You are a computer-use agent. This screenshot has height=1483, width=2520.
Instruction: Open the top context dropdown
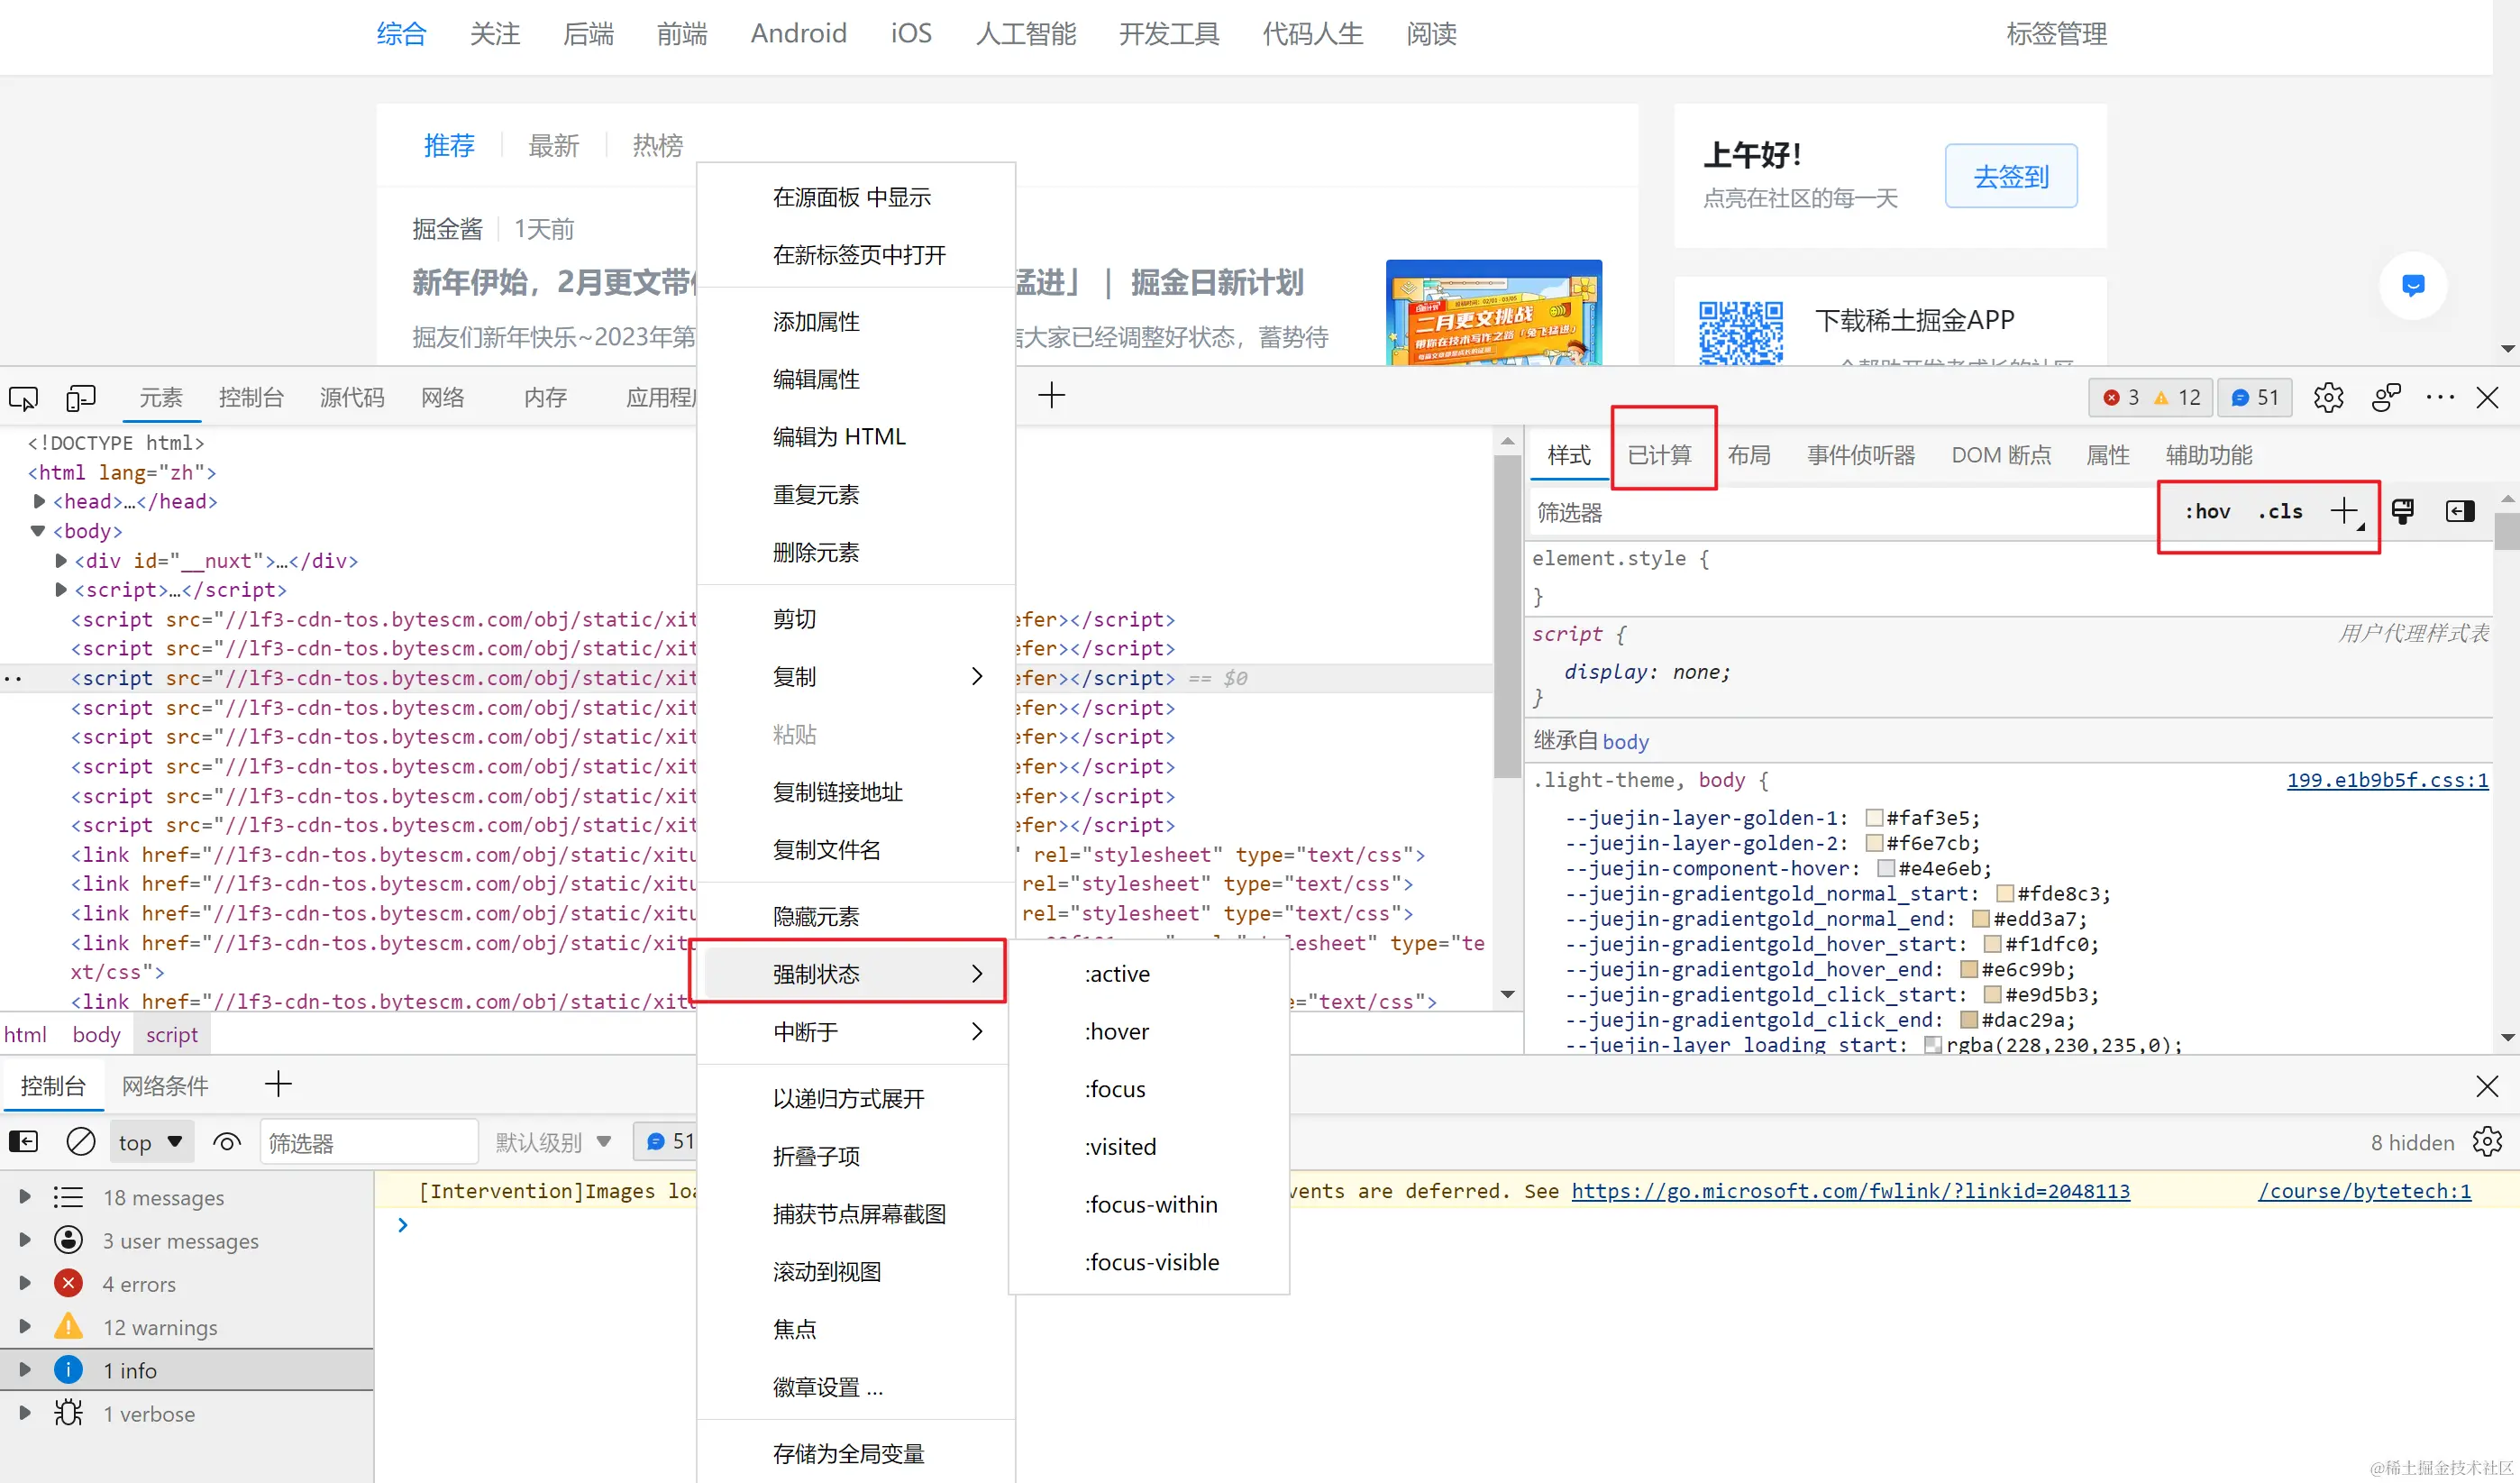150,1142
